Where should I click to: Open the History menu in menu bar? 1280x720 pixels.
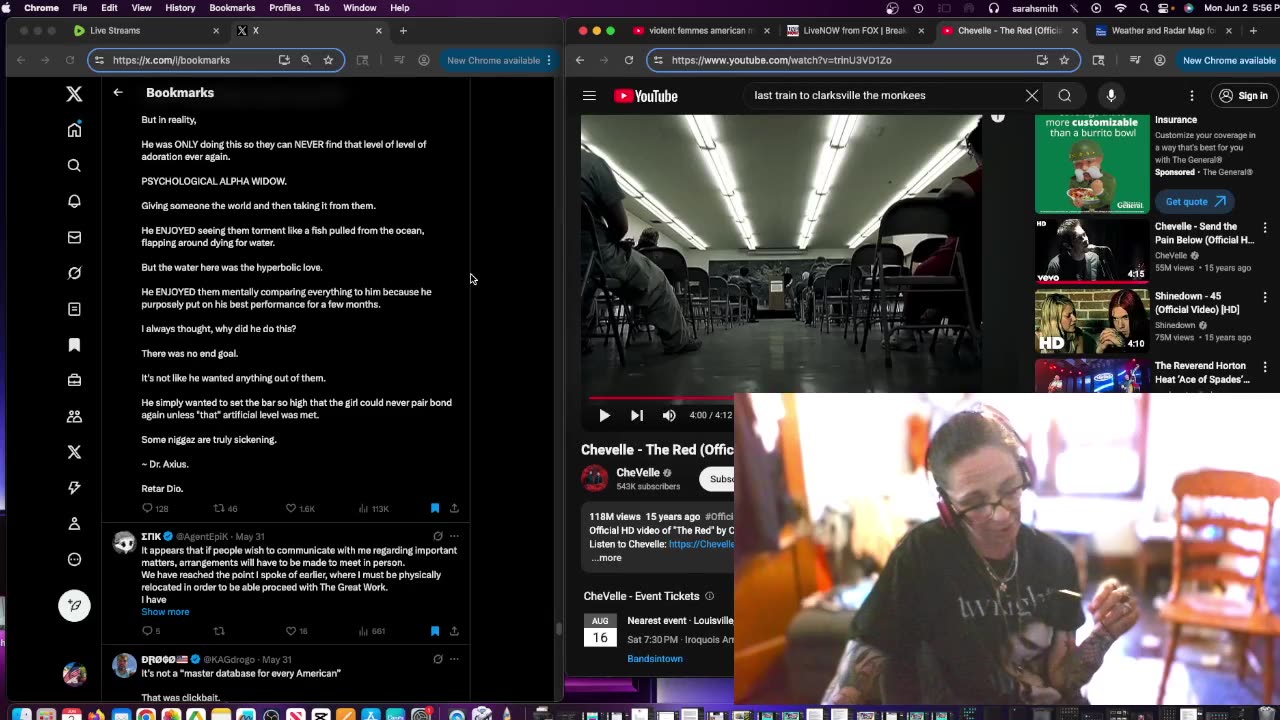click(180, 8)
